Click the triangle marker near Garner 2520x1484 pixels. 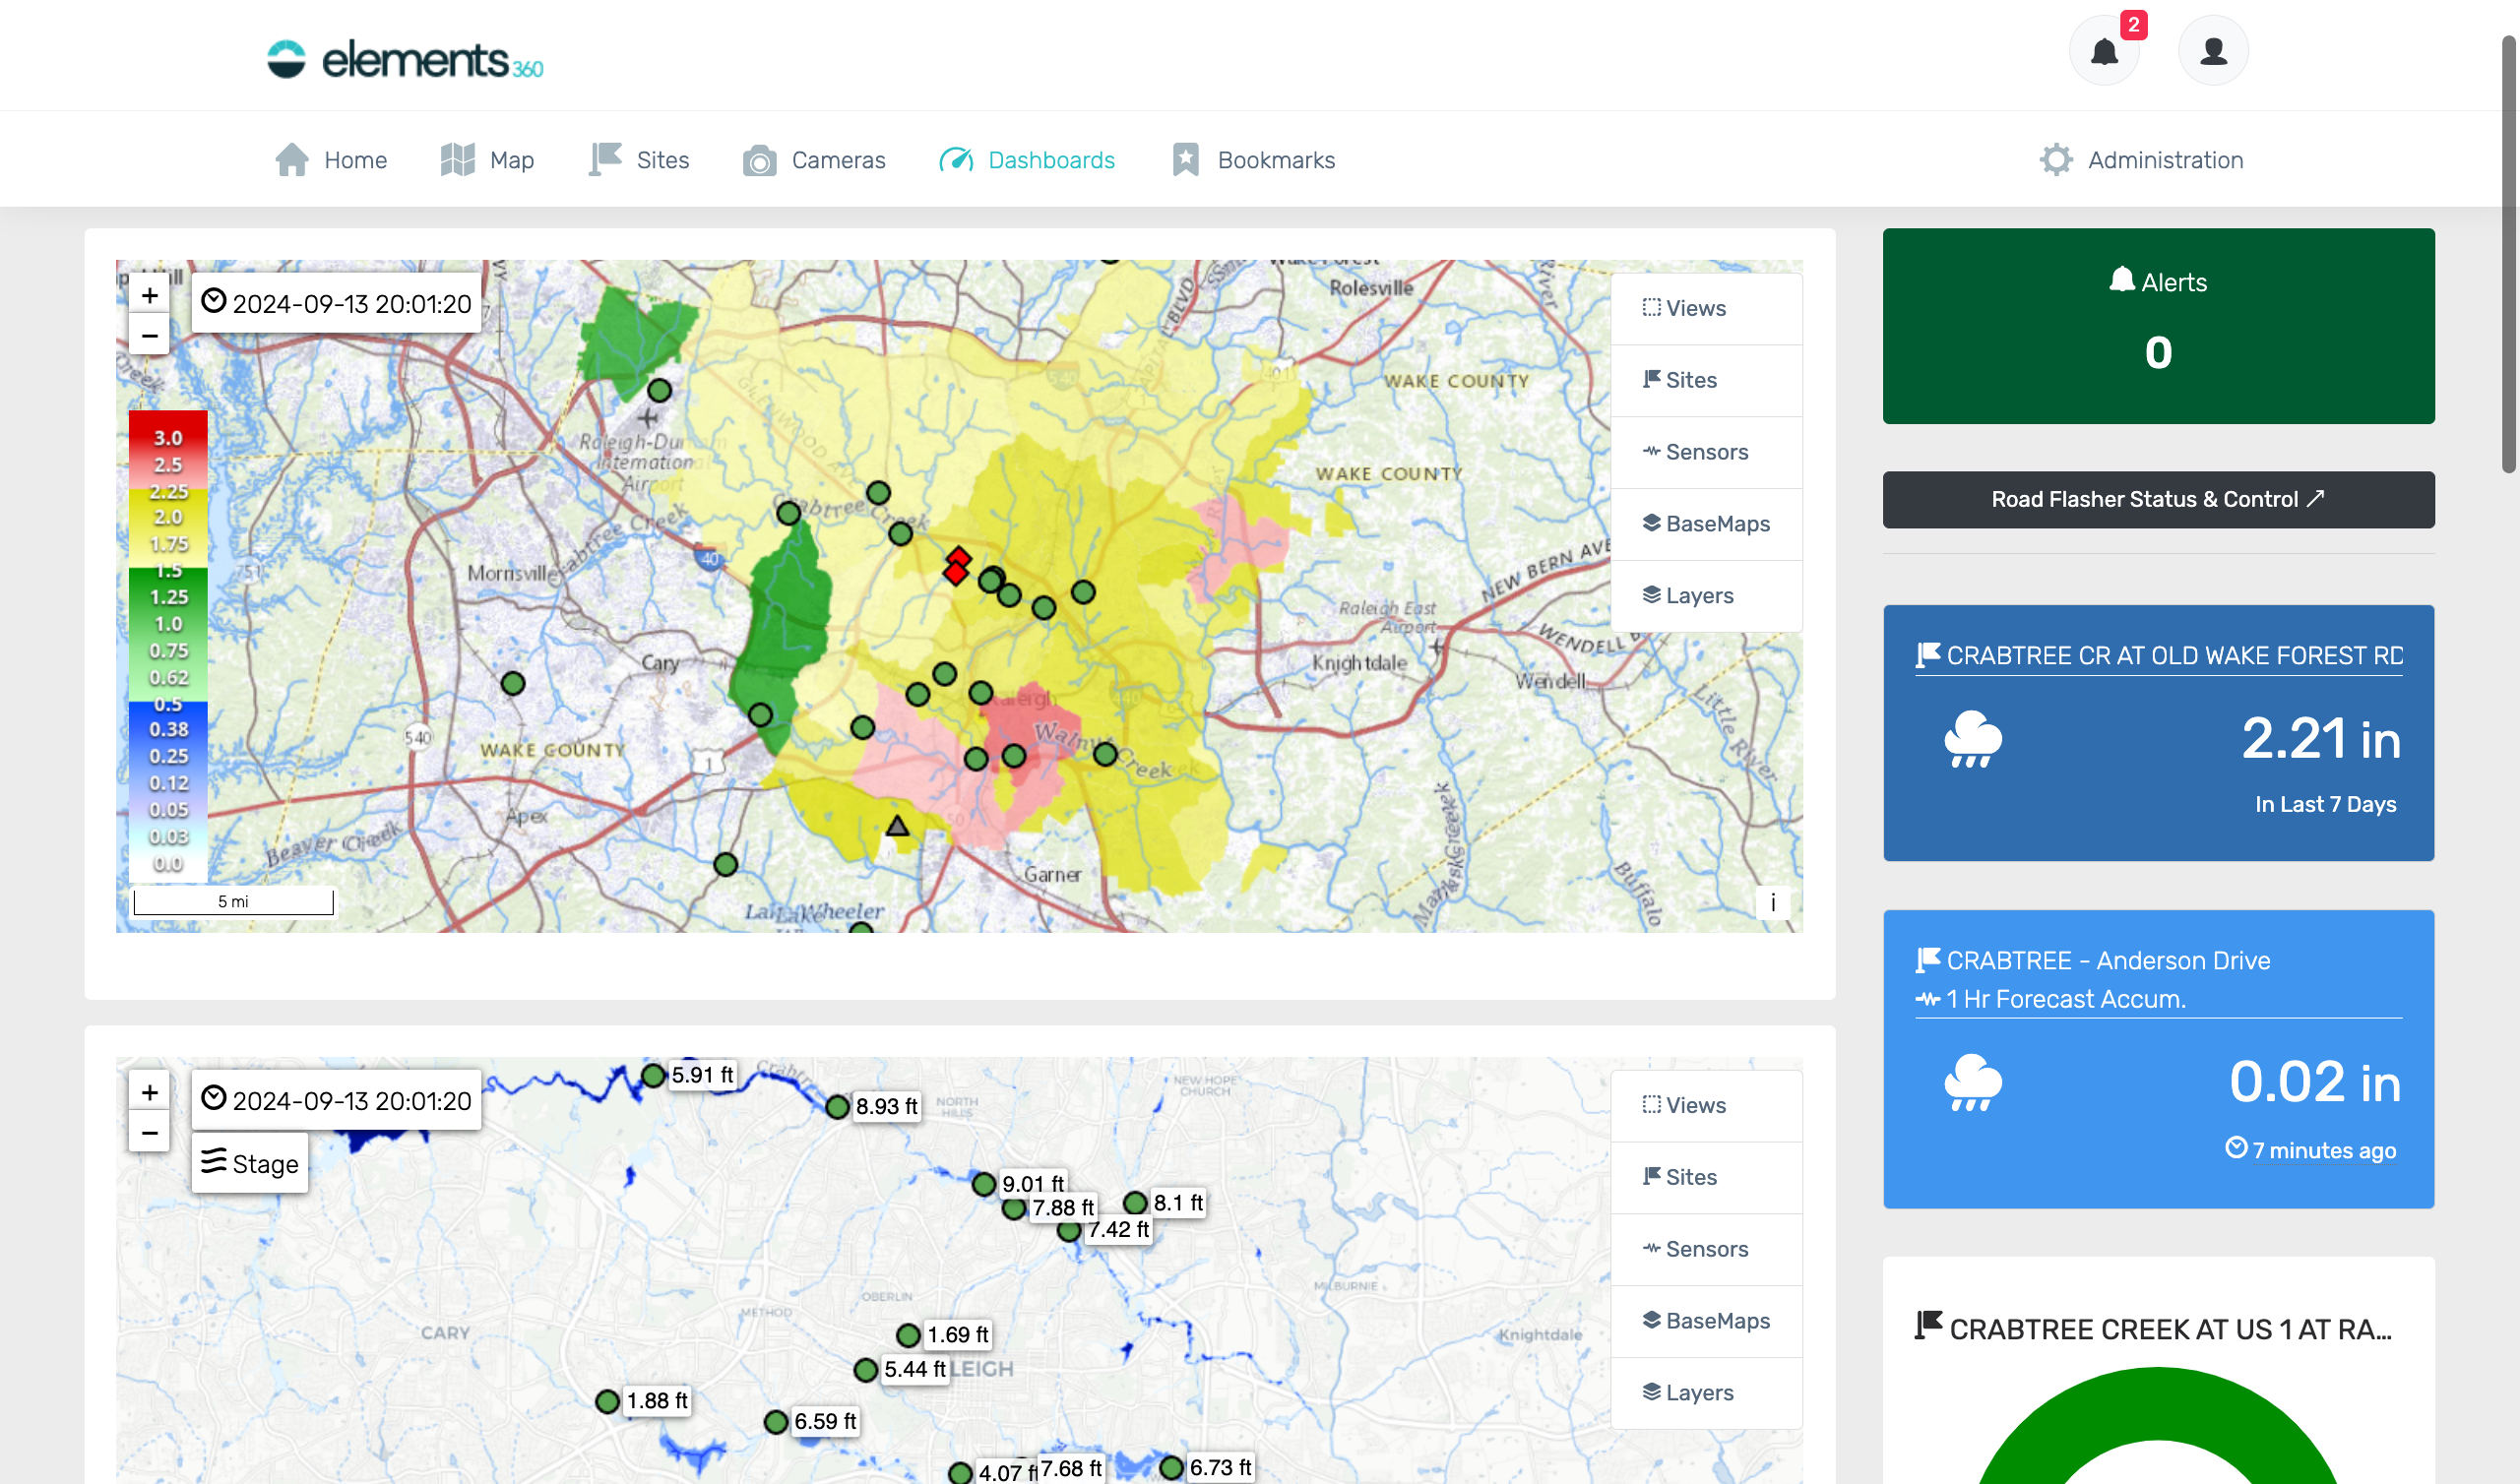(x=897, y=826)
